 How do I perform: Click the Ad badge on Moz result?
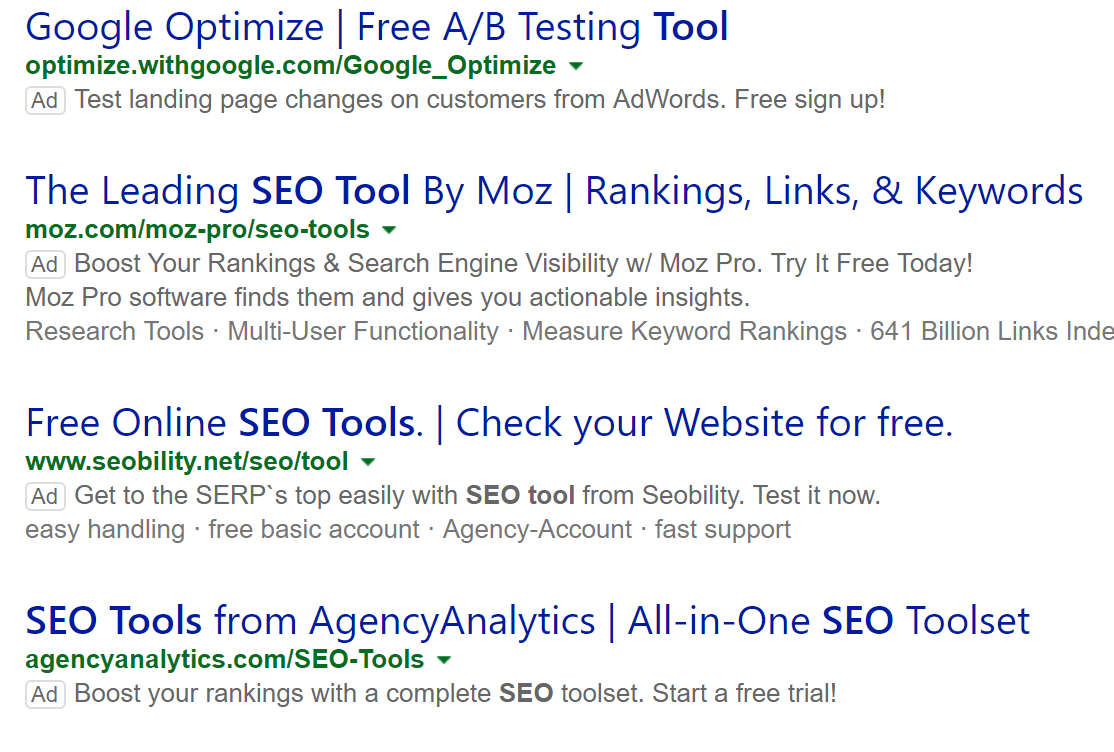[45, 264]
